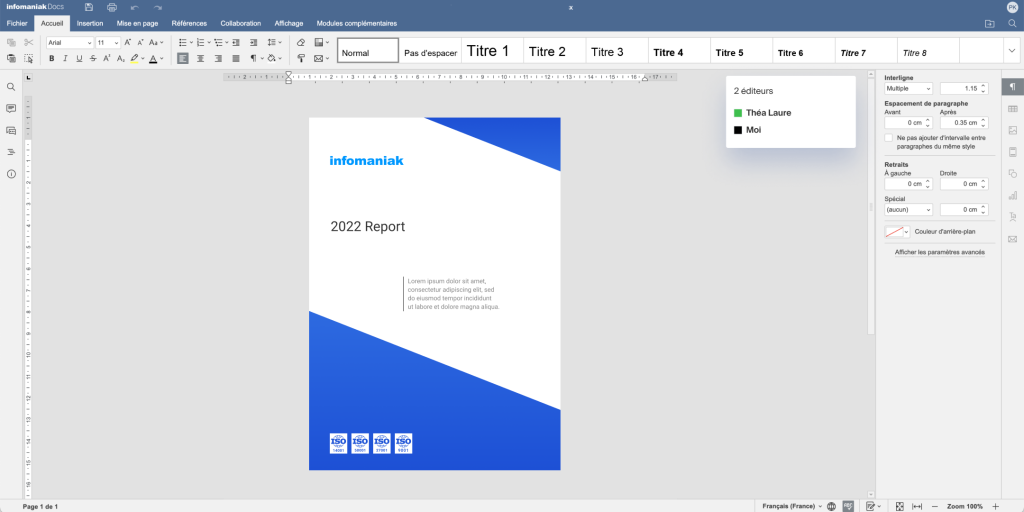Click the strikethrough formatting icon
Viewport: 1024px width, 512px height.
(93, 59)
